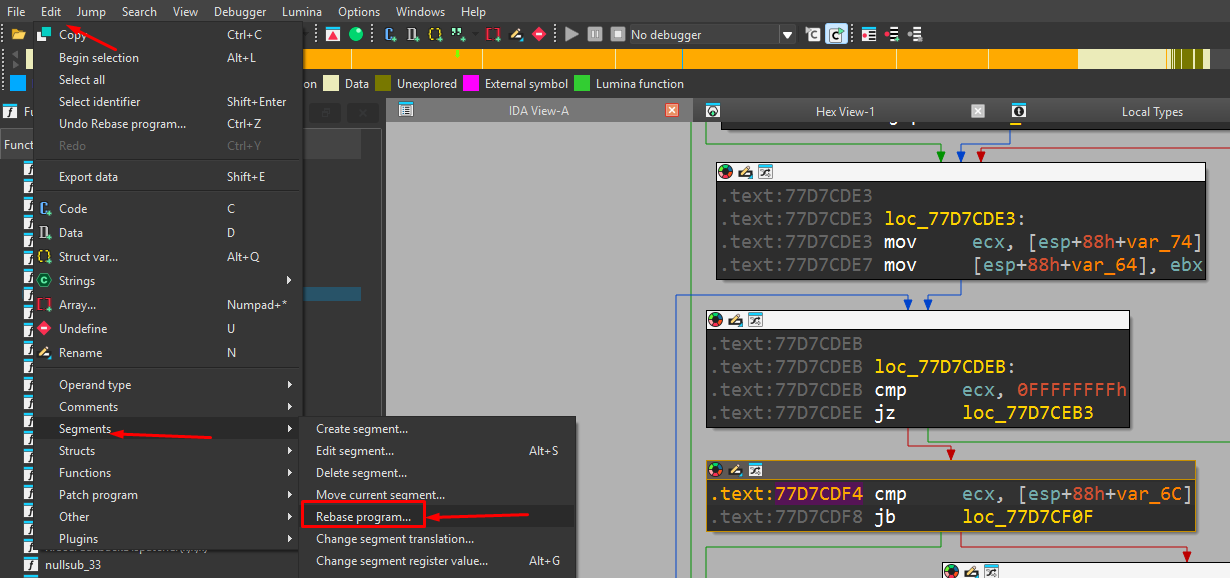Screen dimensions: 1230x578
Task: Click the Array bracket icon in the main toolbar
Action: point(493,34)
